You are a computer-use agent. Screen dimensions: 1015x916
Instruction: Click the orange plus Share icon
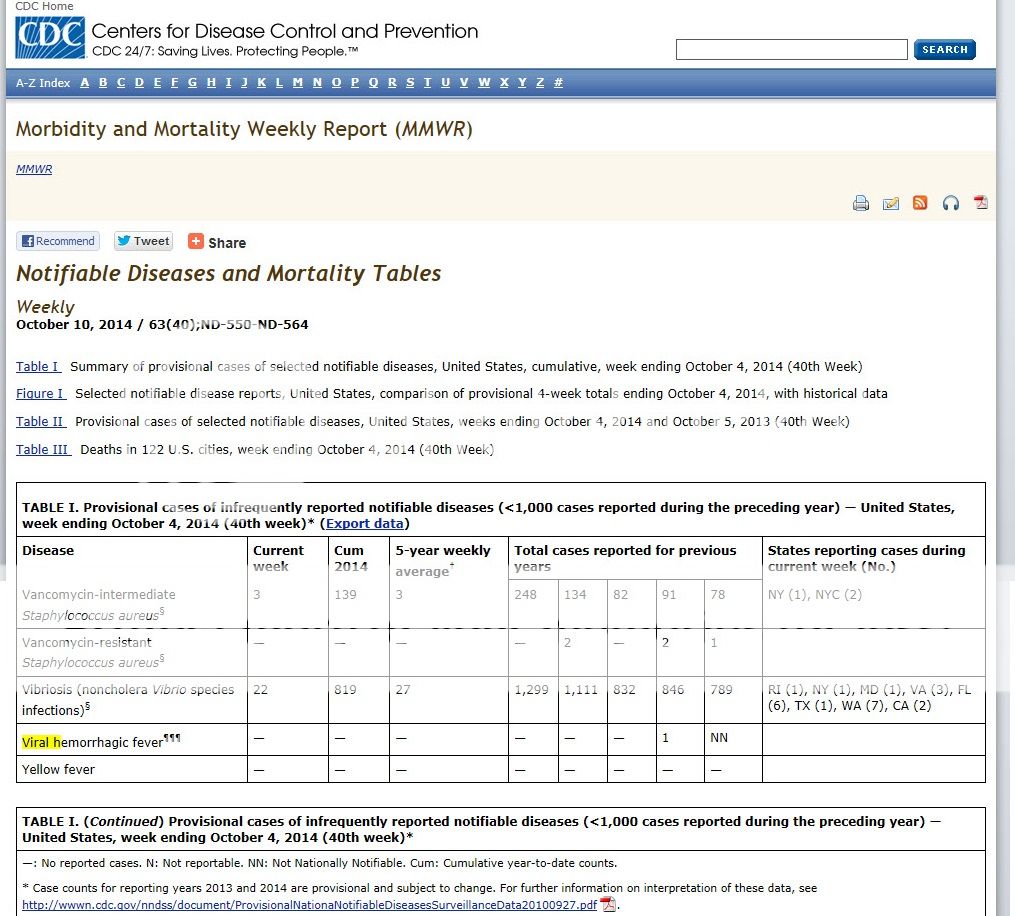[196, 241]
